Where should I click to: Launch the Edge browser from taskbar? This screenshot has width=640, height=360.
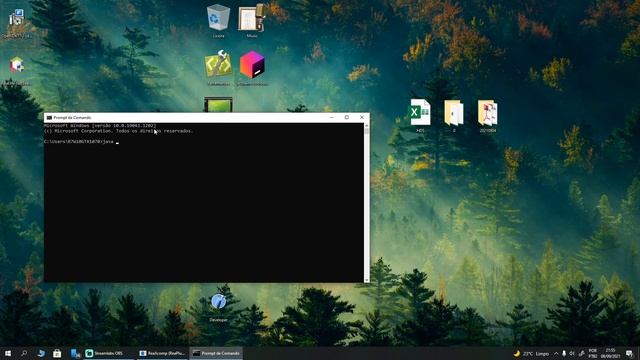[41, 353]
